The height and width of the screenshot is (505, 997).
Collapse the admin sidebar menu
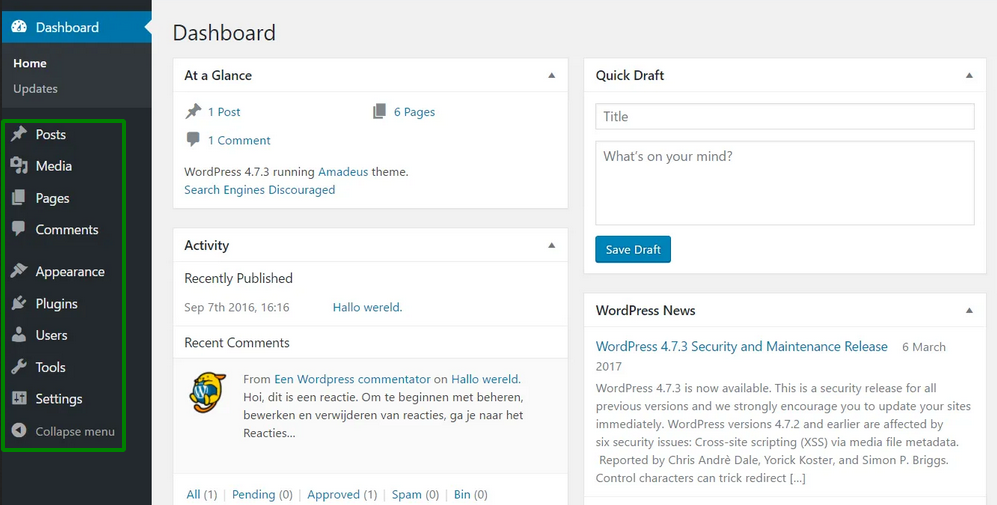[x=64, y=431]
